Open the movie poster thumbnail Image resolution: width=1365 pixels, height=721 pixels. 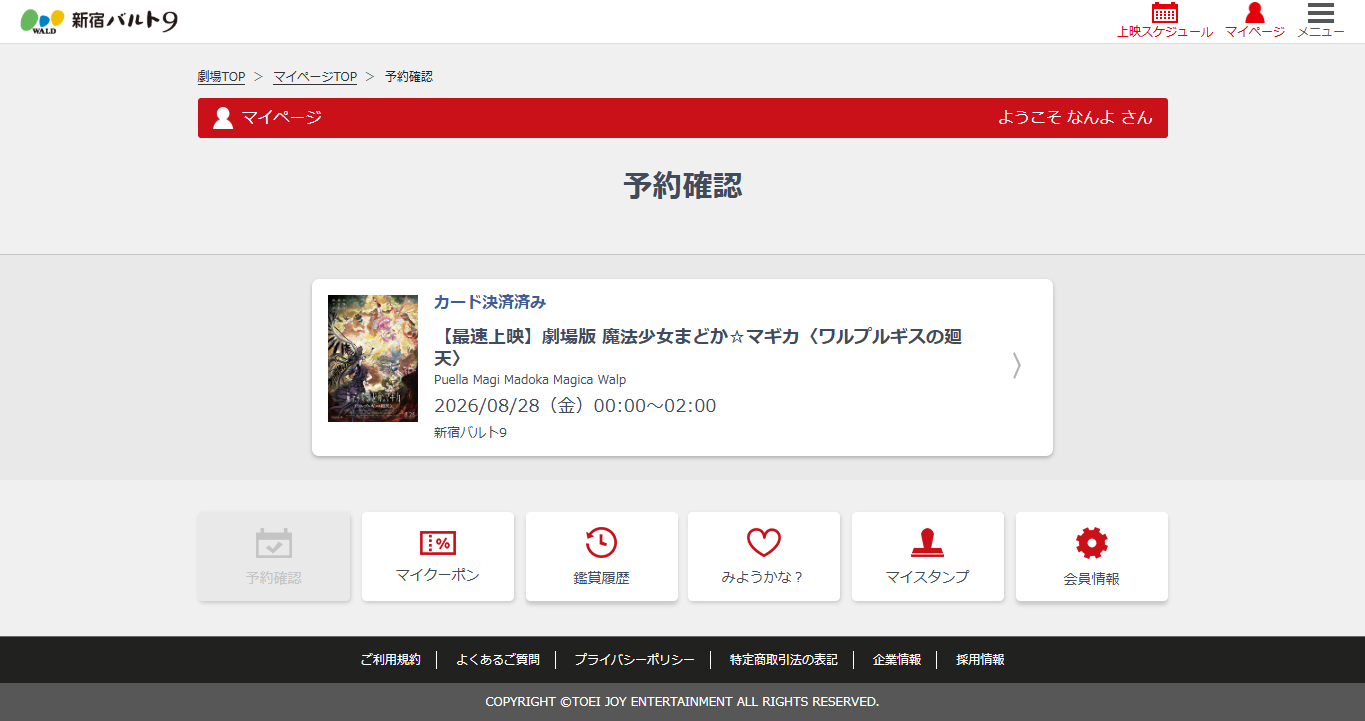373,358
